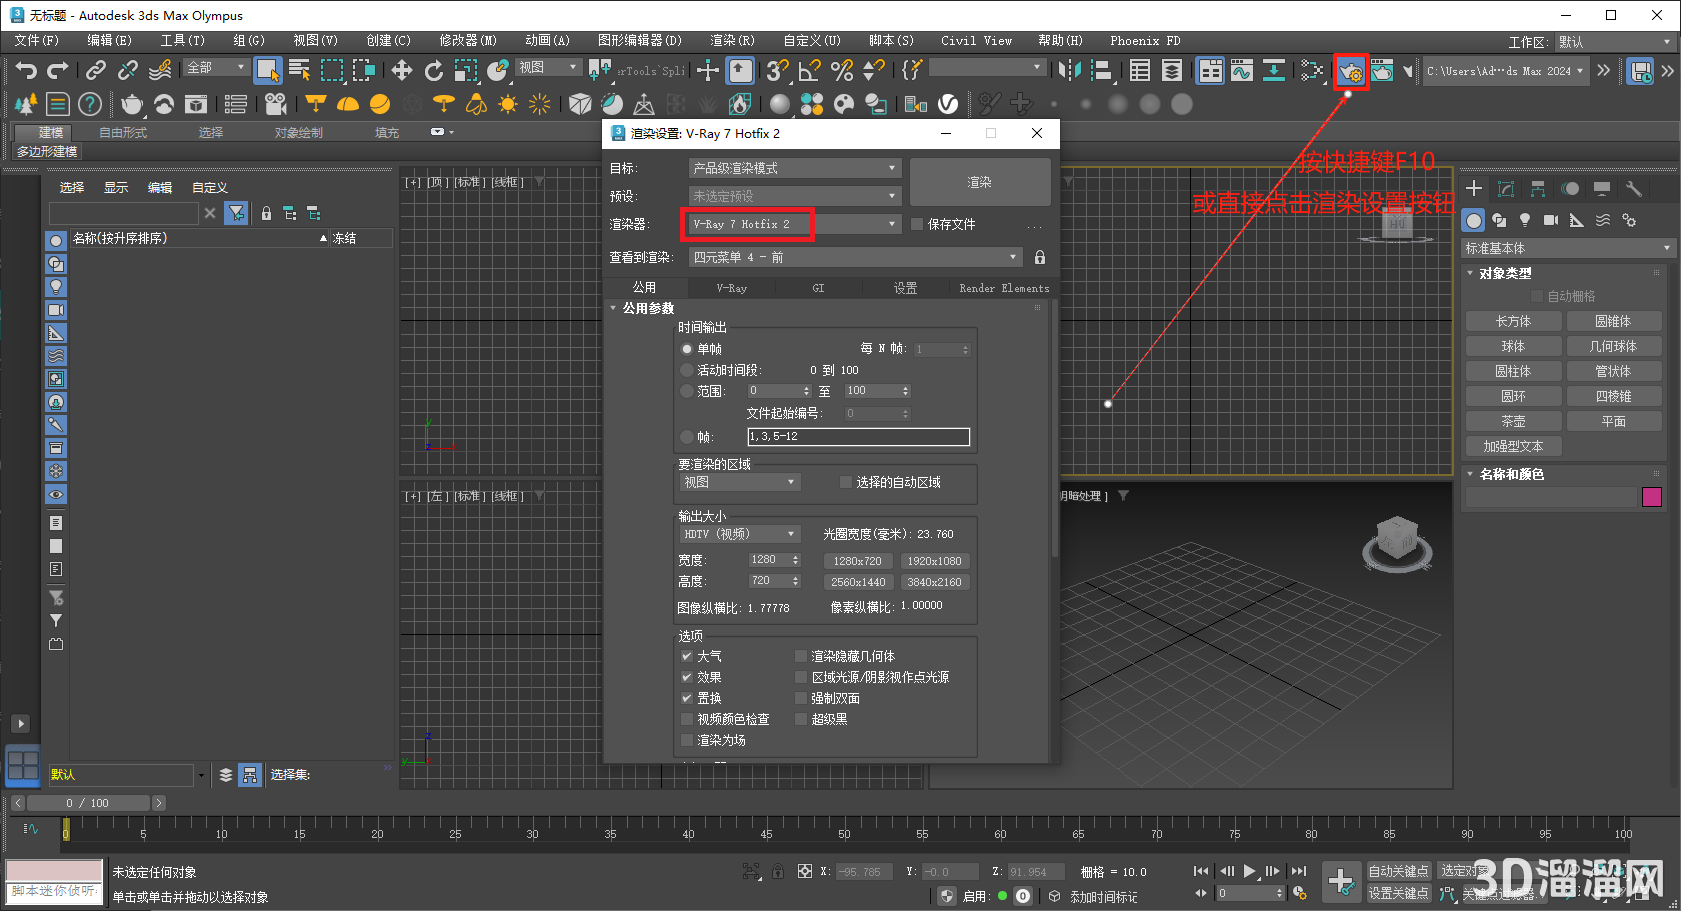
Task: Click the Render Production teapot icon
Action: 1383,71
